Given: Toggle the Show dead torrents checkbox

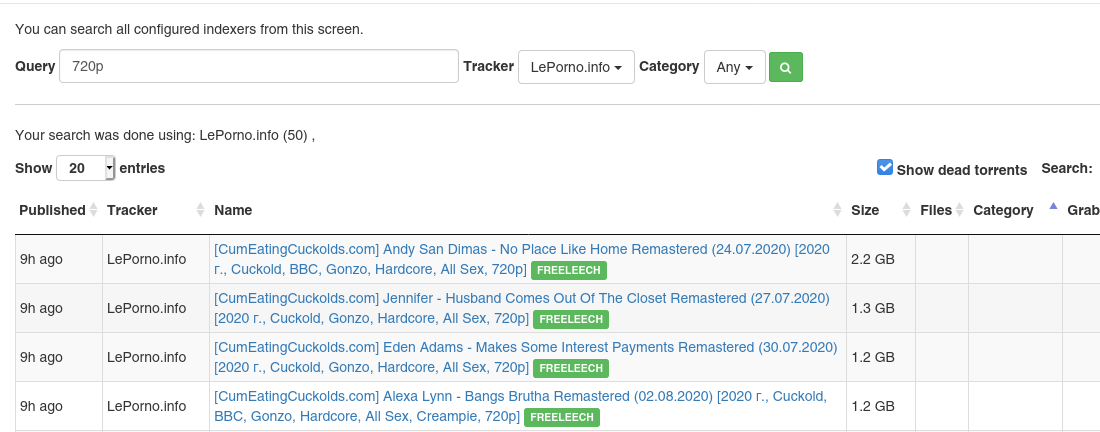Looking at the screenshot, I should tap(885, 168).
